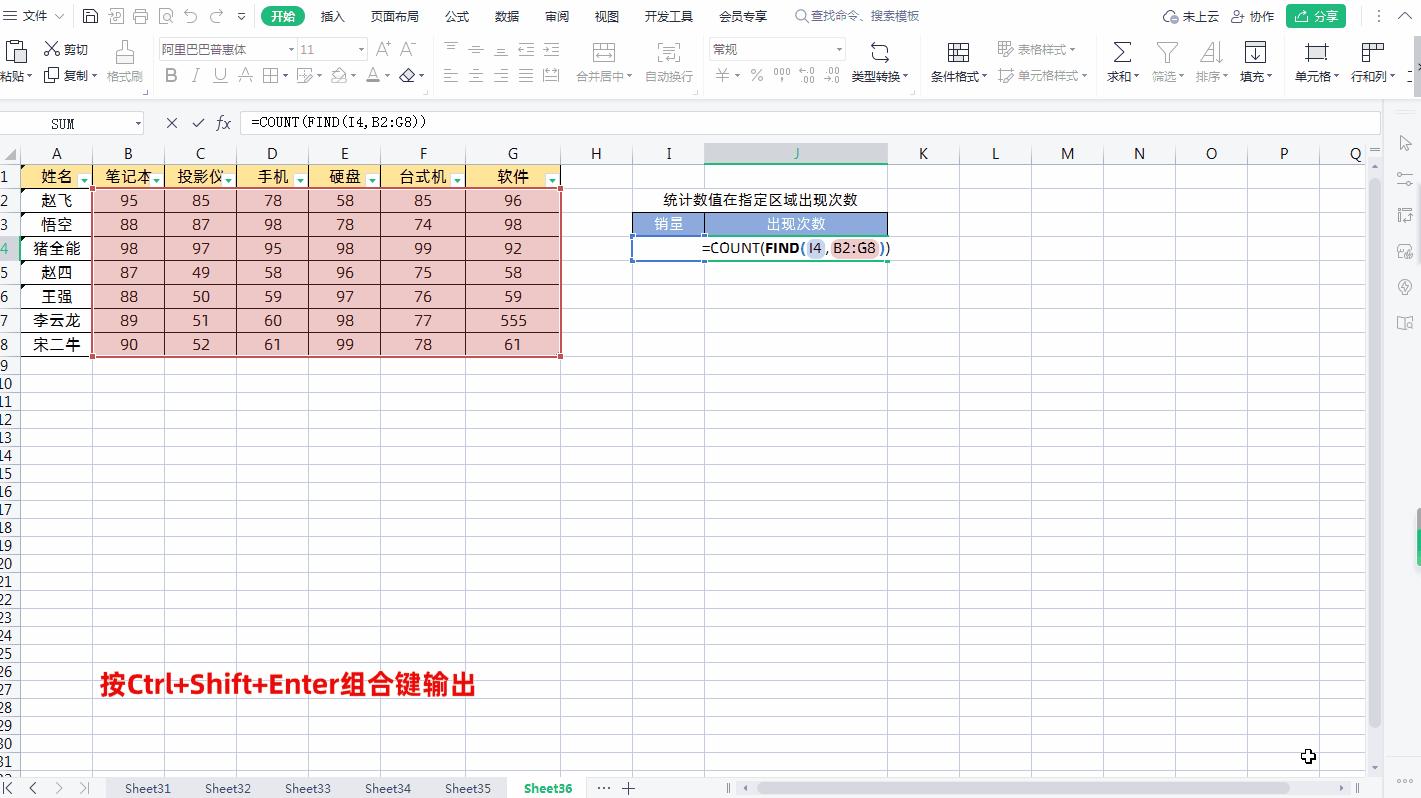Click the 分享 share button
This screenshot has width=1421, height=798.
click(x=1315, y=15)
